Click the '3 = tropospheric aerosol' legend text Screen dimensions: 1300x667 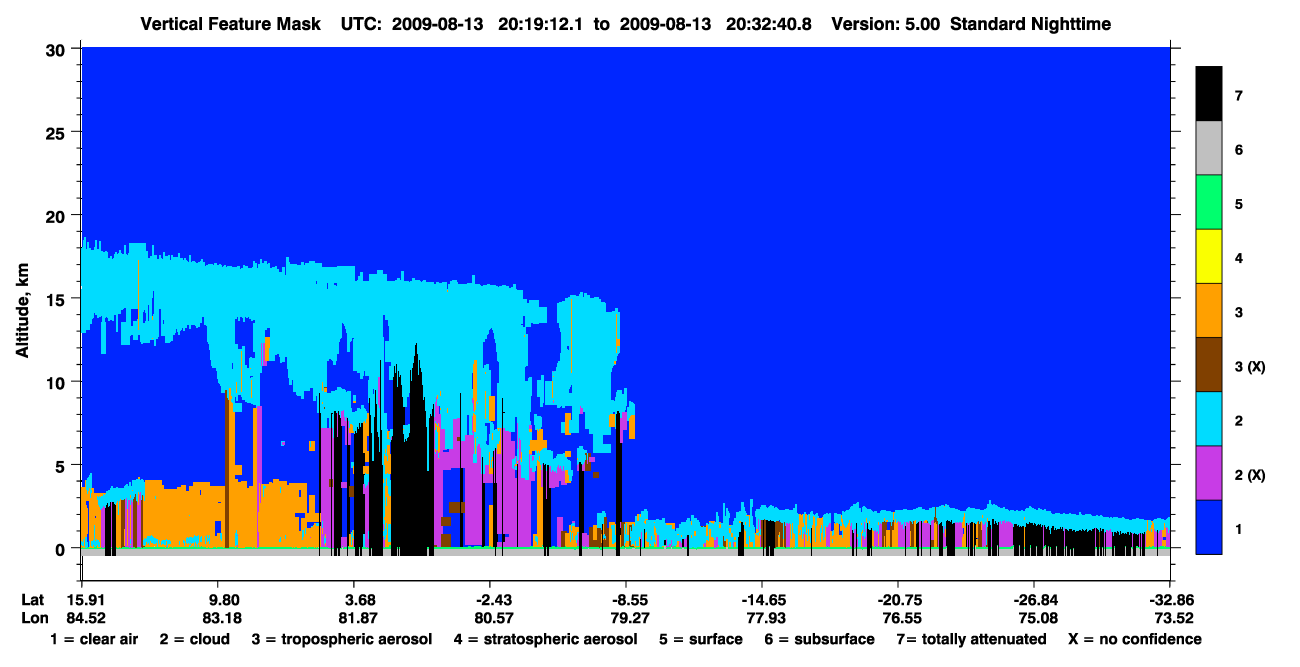pyautogui.click(x=342, y=639)
